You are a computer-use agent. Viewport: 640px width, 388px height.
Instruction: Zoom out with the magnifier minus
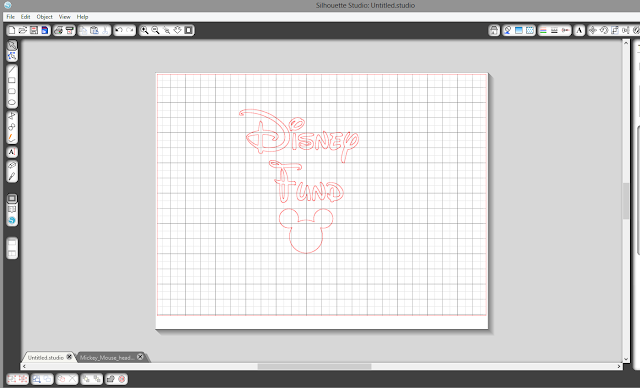tap(155, 30)
